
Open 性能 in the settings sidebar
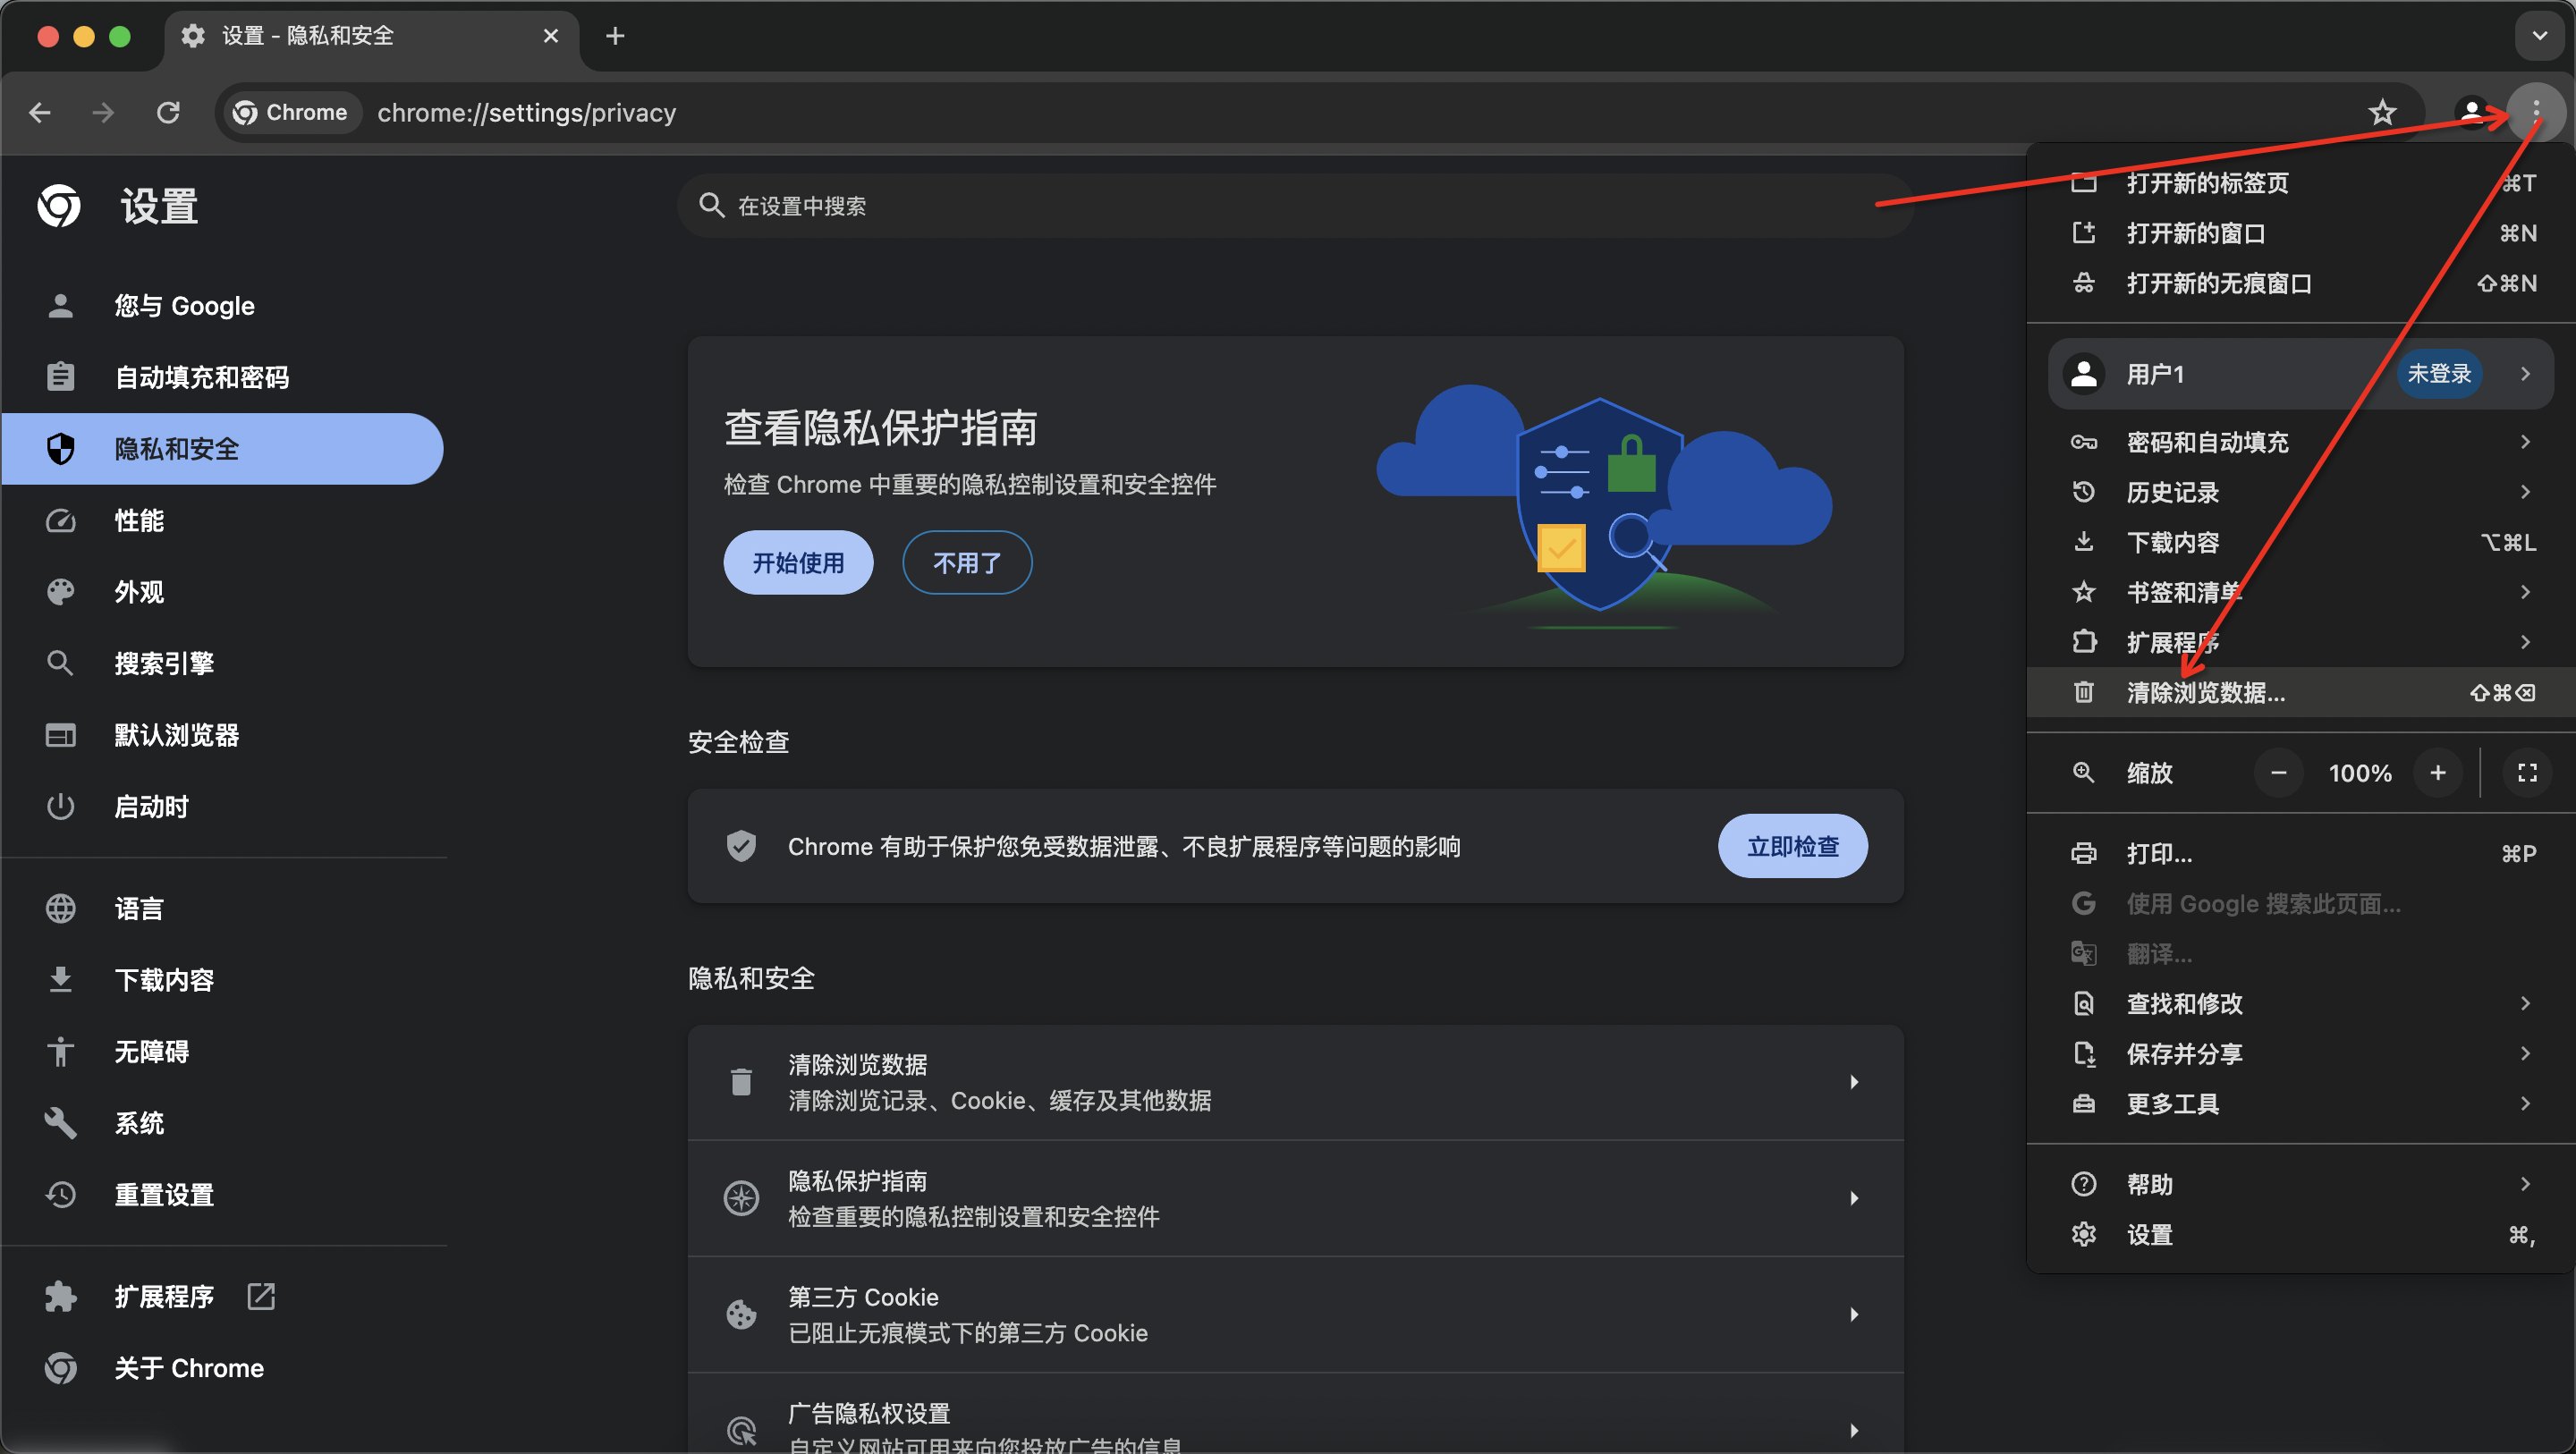point(139,520)
